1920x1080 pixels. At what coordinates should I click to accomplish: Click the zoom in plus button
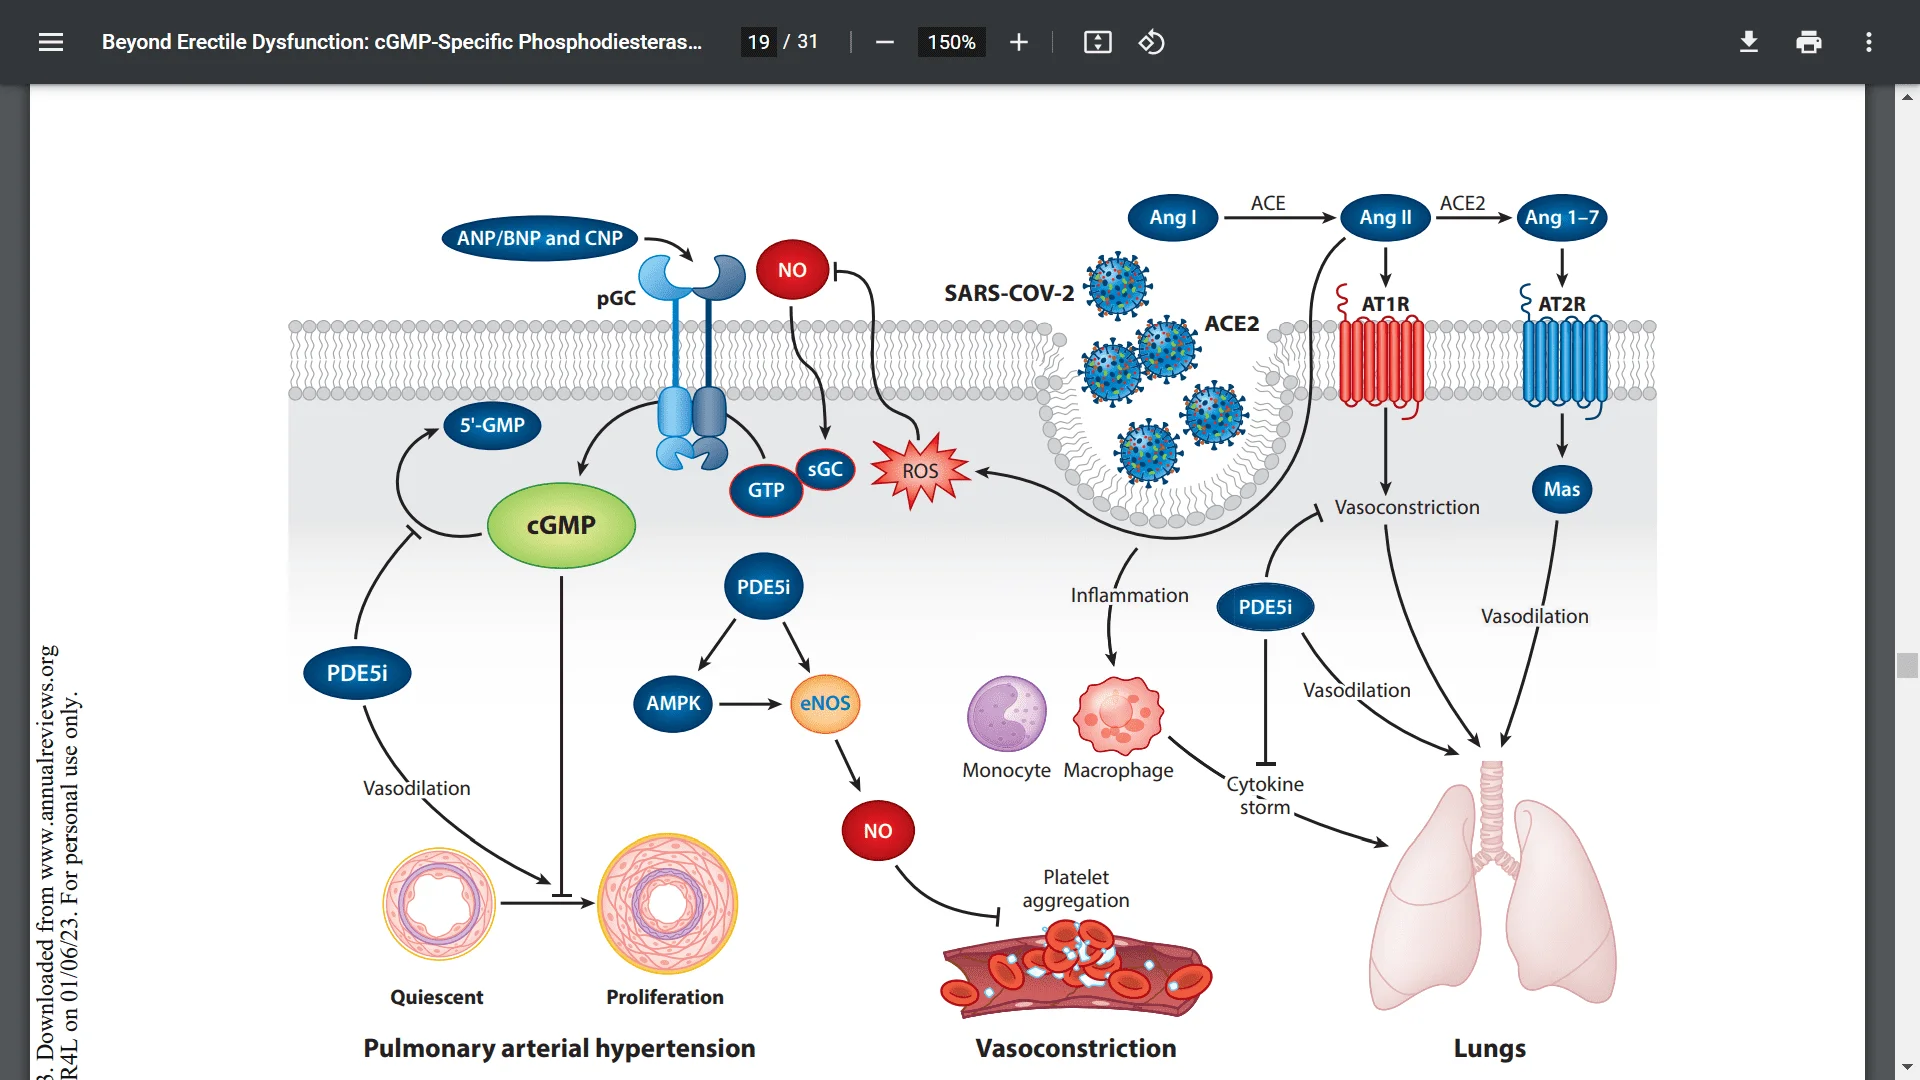click(1018, 42)
